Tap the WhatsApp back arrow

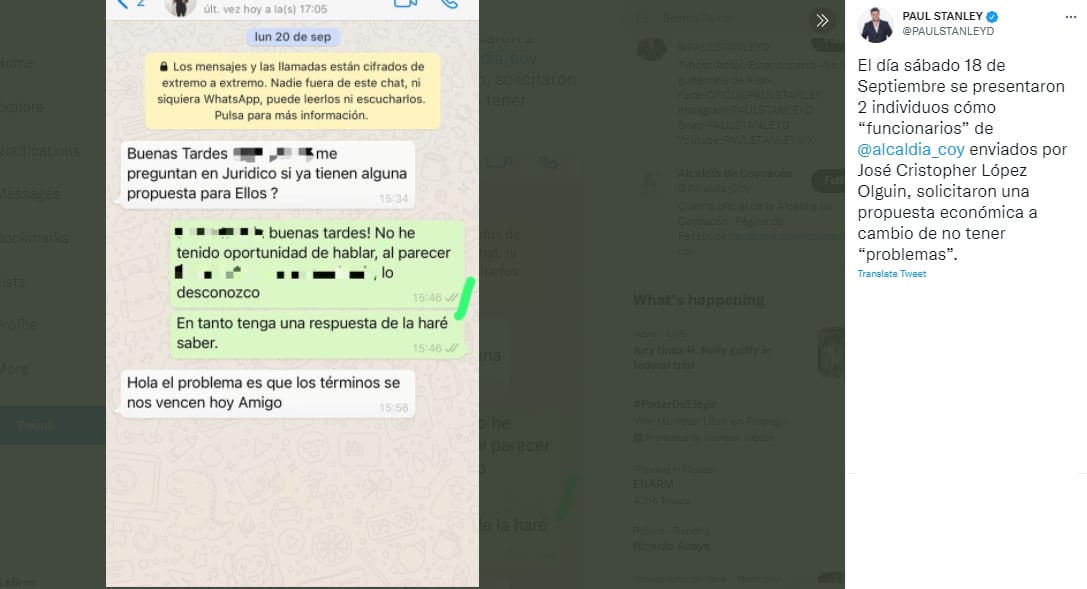pyautogui.click(x=123, y=4)
